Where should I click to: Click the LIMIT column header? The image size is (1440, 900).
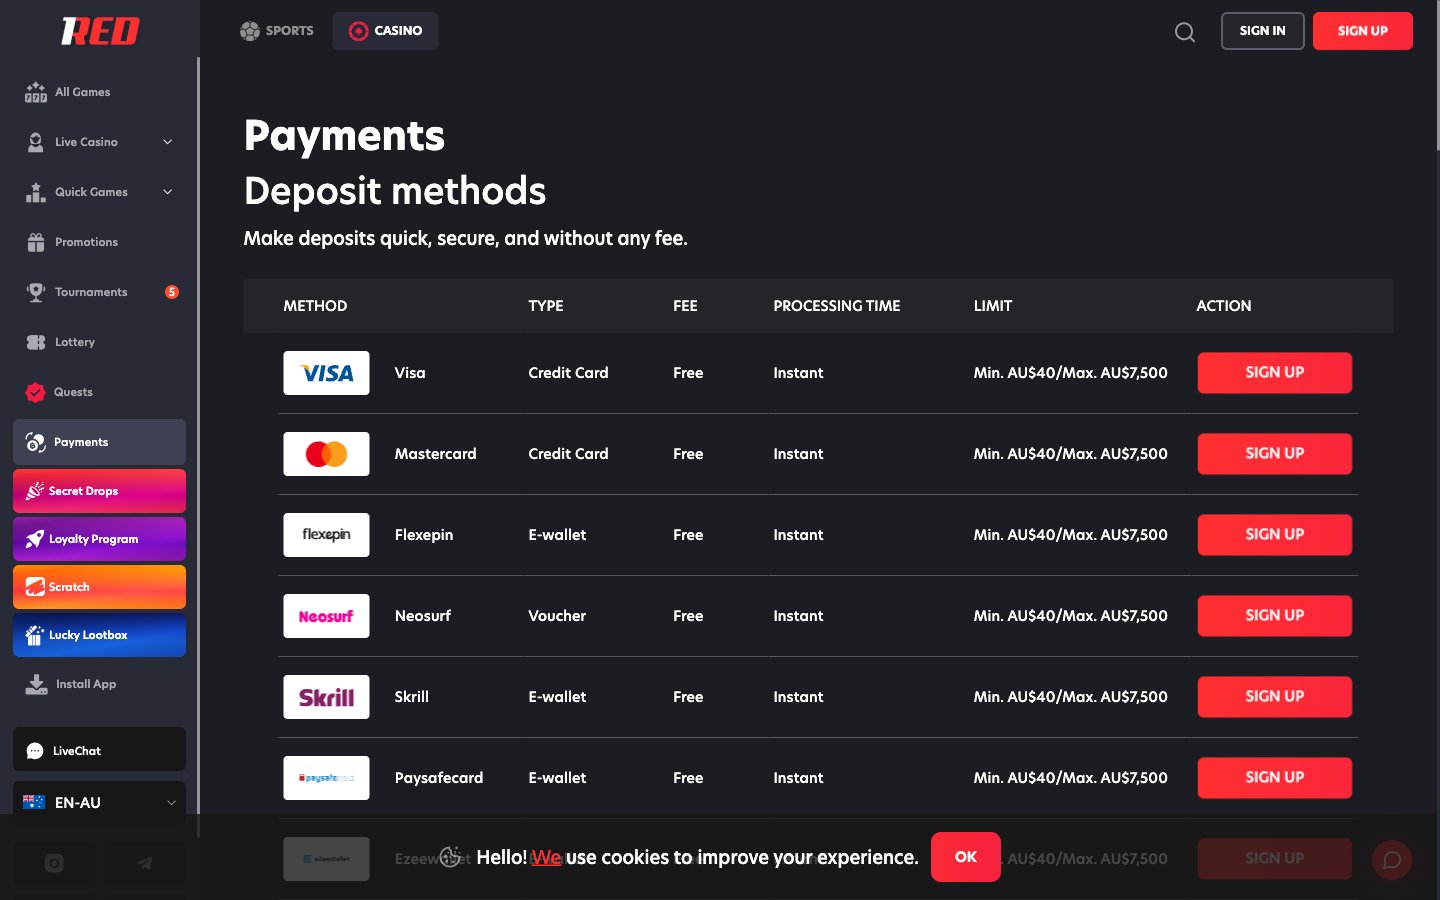point(993,306)
